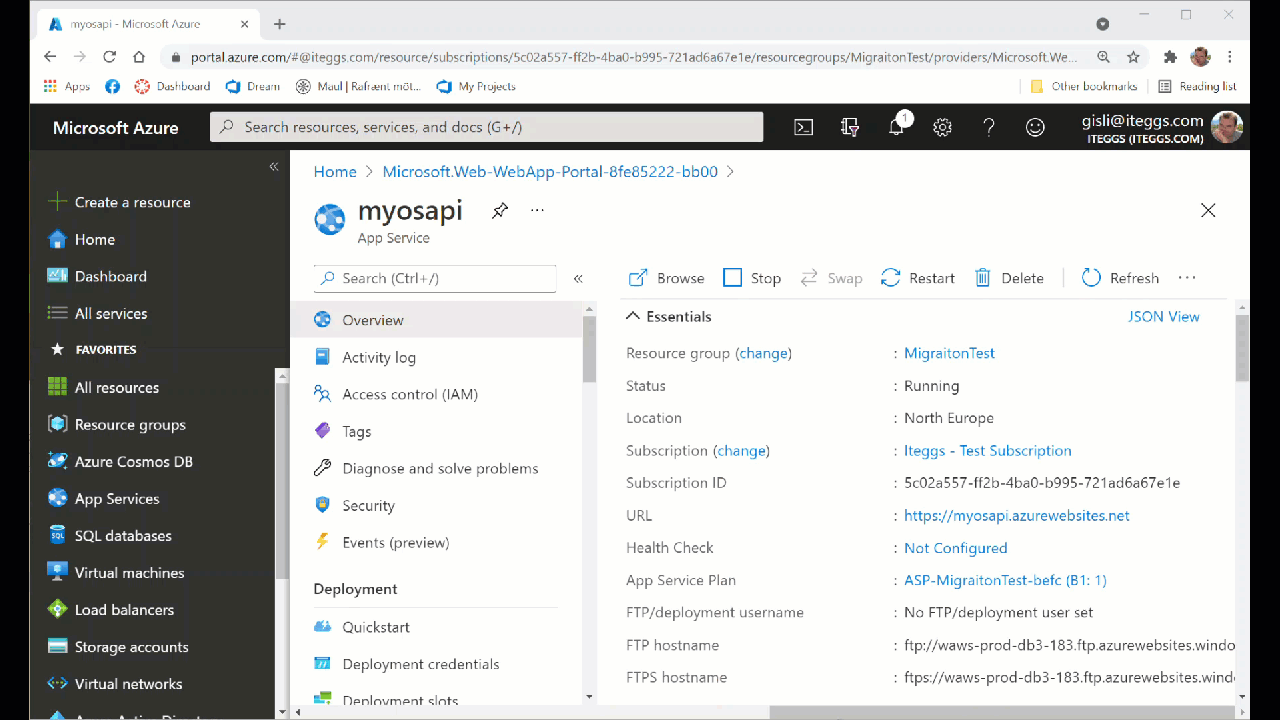This screenshot has width=1280, height=720.
Task: Click Microsoft.Web-WebApp-Portal breadcrumb link
Action: (550, 171)
